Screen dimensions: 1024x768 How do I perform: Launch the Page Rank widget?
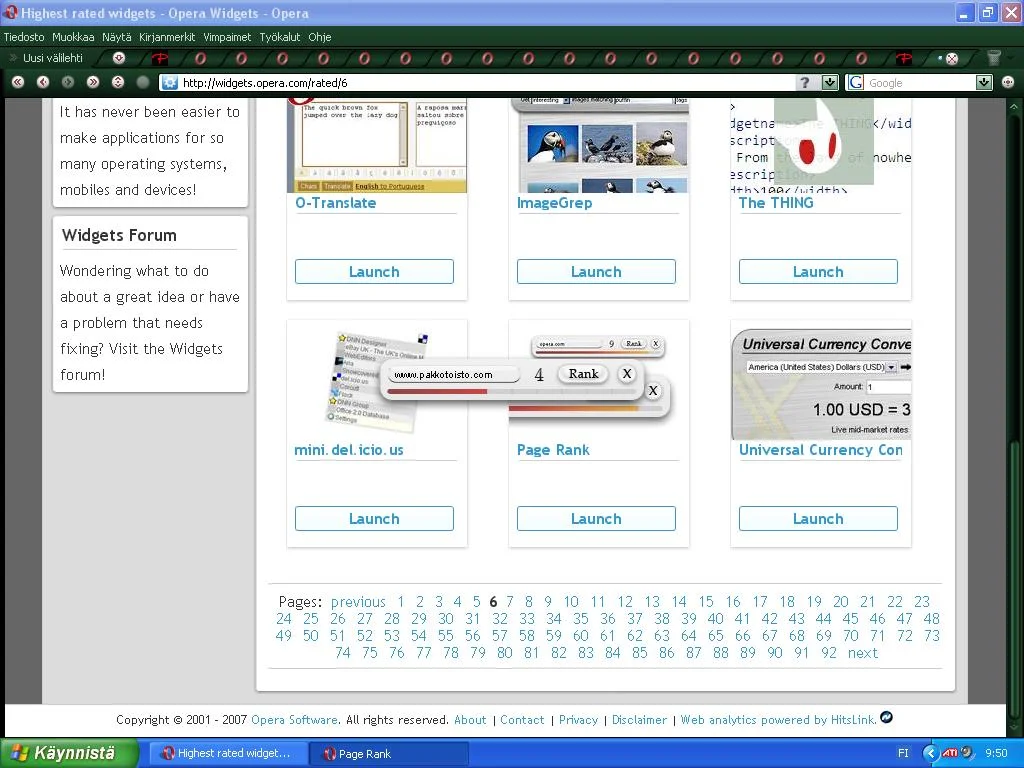coord(596,519)
